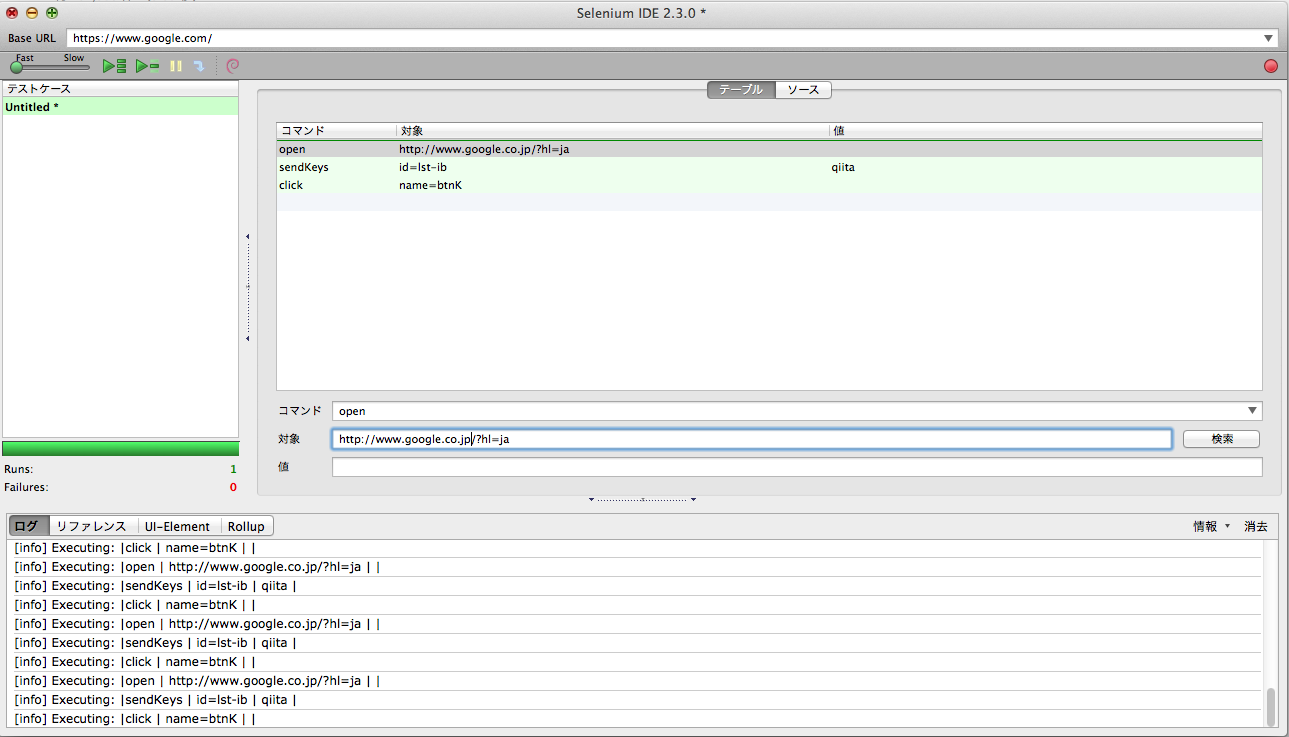Toggle the red Record button
Image resolution: width=1289 pixels, height=737 pixels.
[1271, 66]
